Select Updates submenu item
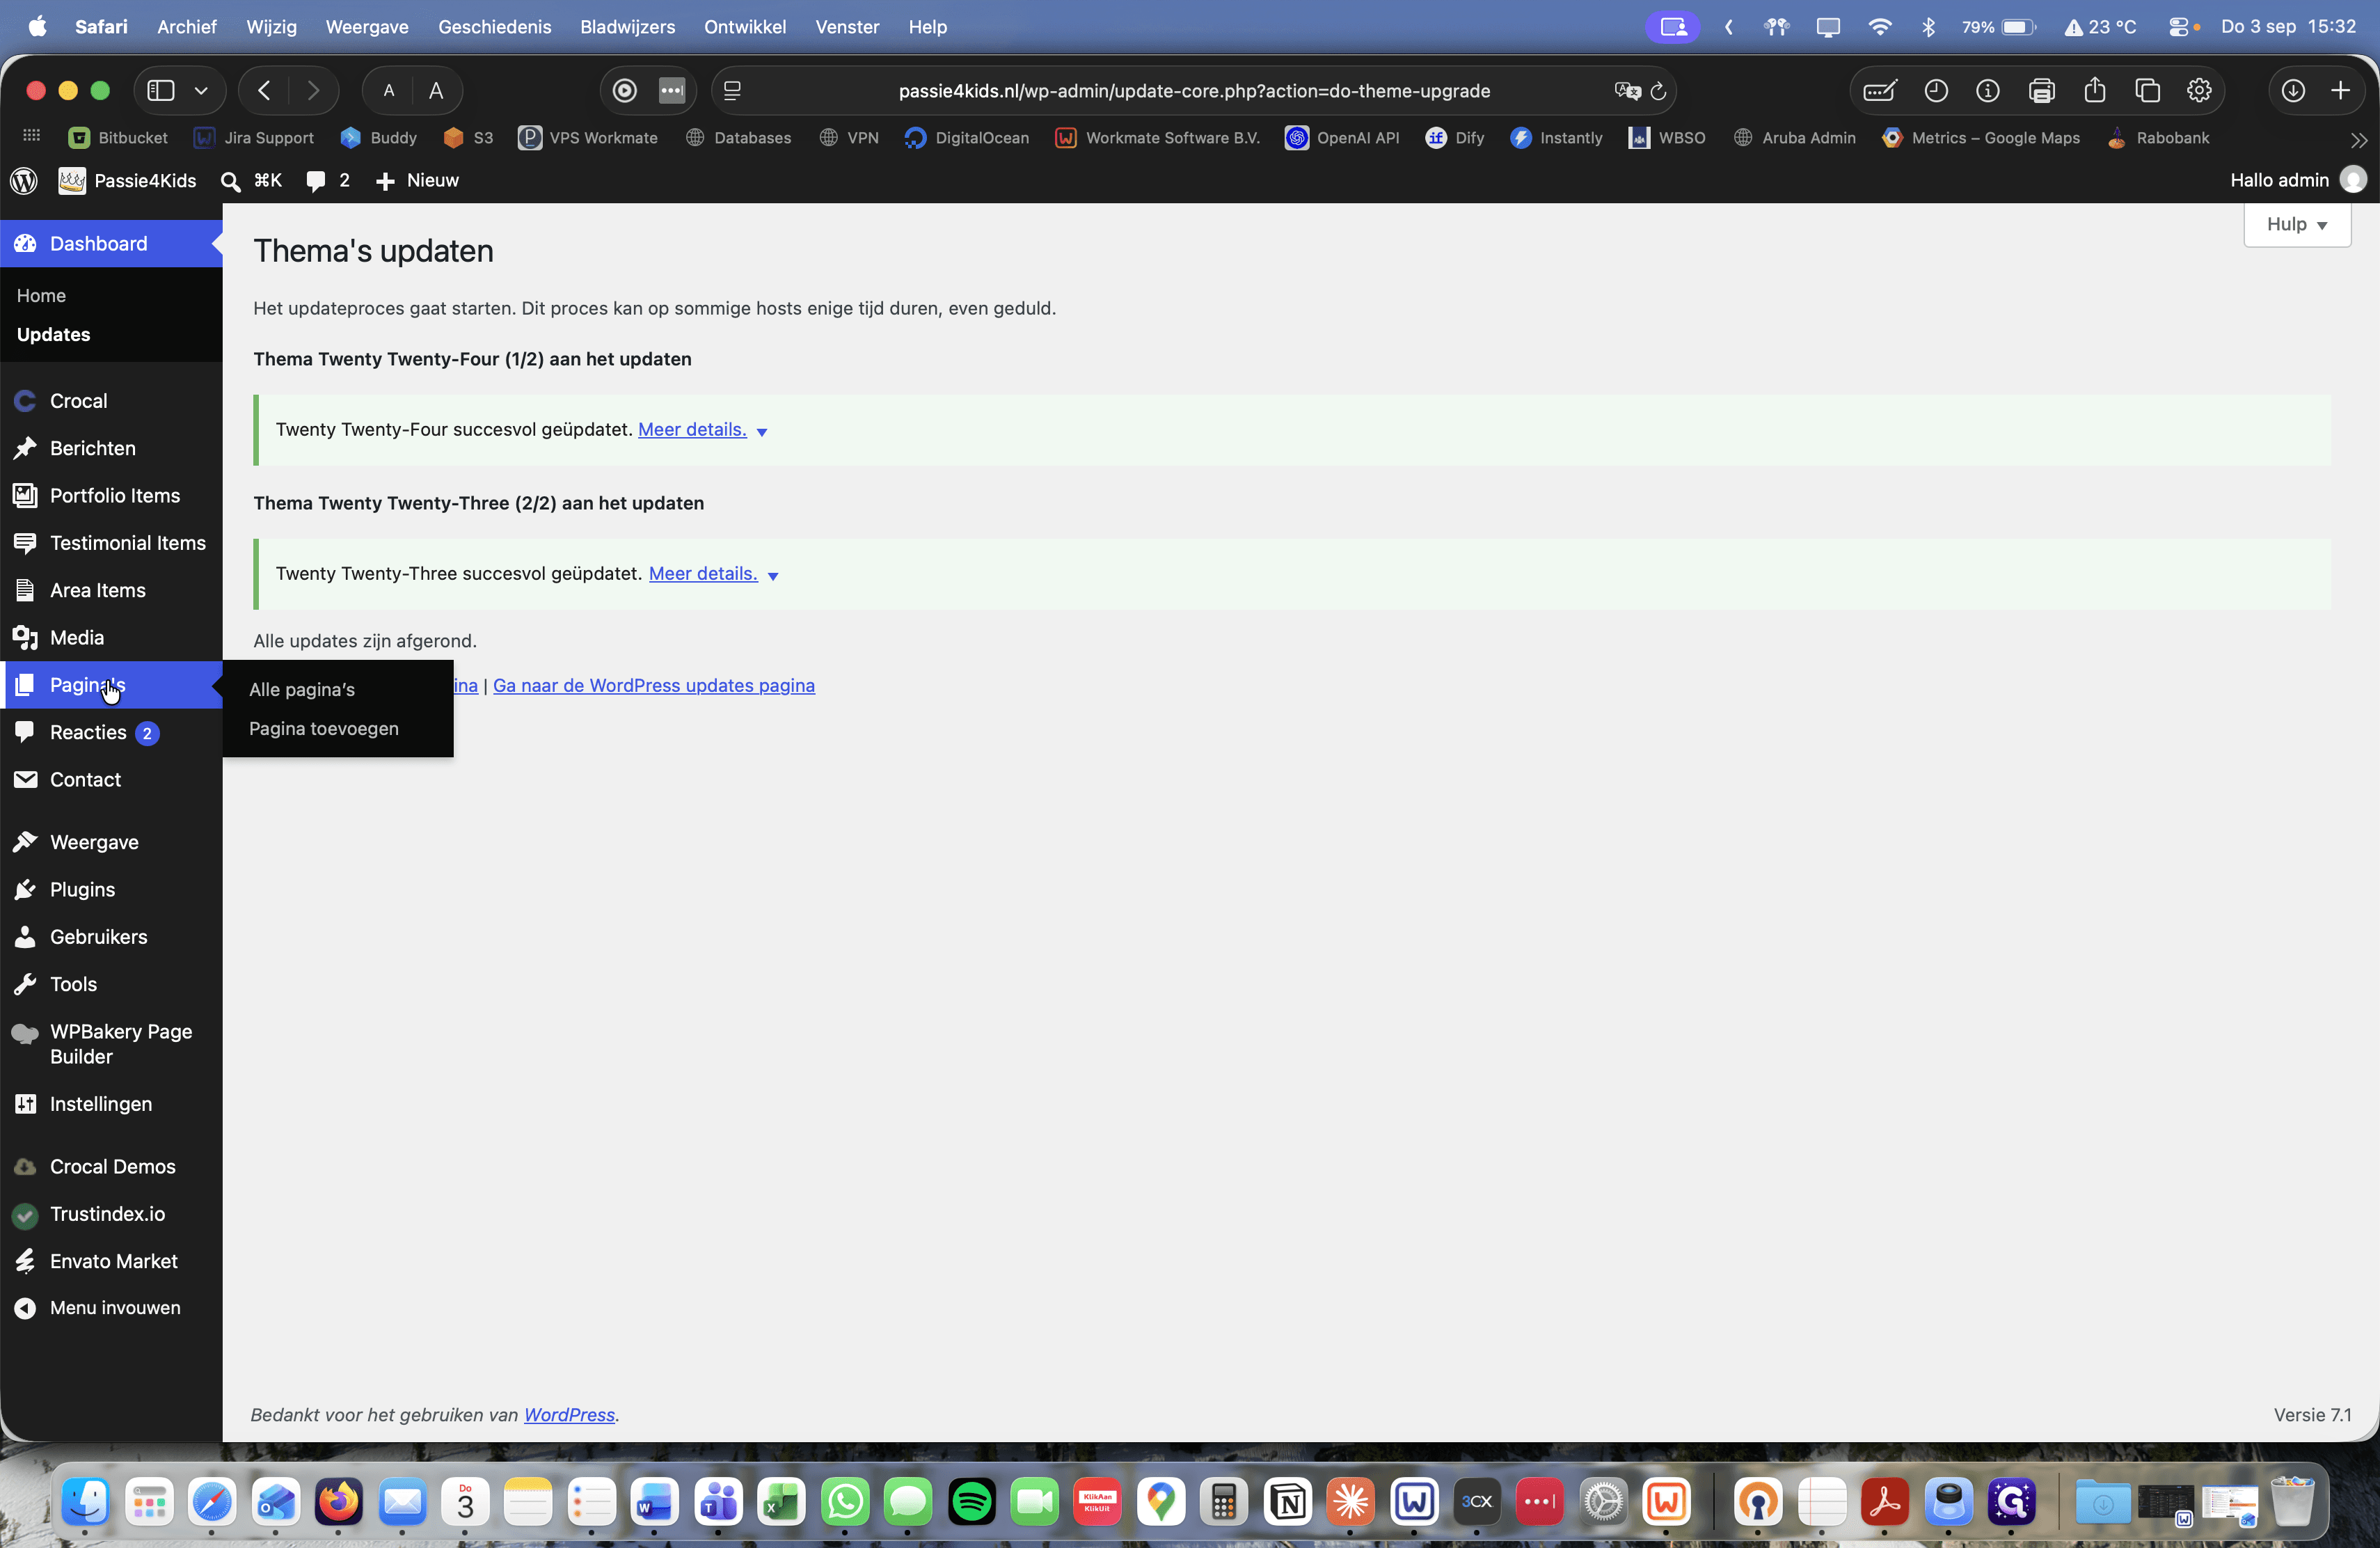 coord(53,334)
